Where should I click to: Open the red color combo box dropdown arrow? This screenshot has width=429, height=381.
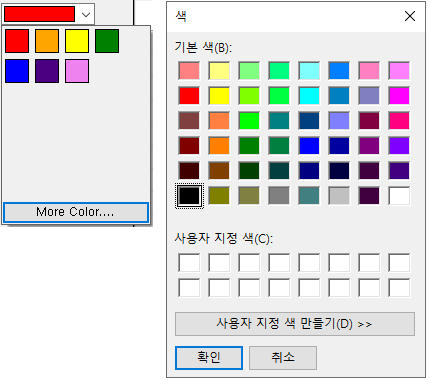(x=86, y=14)
